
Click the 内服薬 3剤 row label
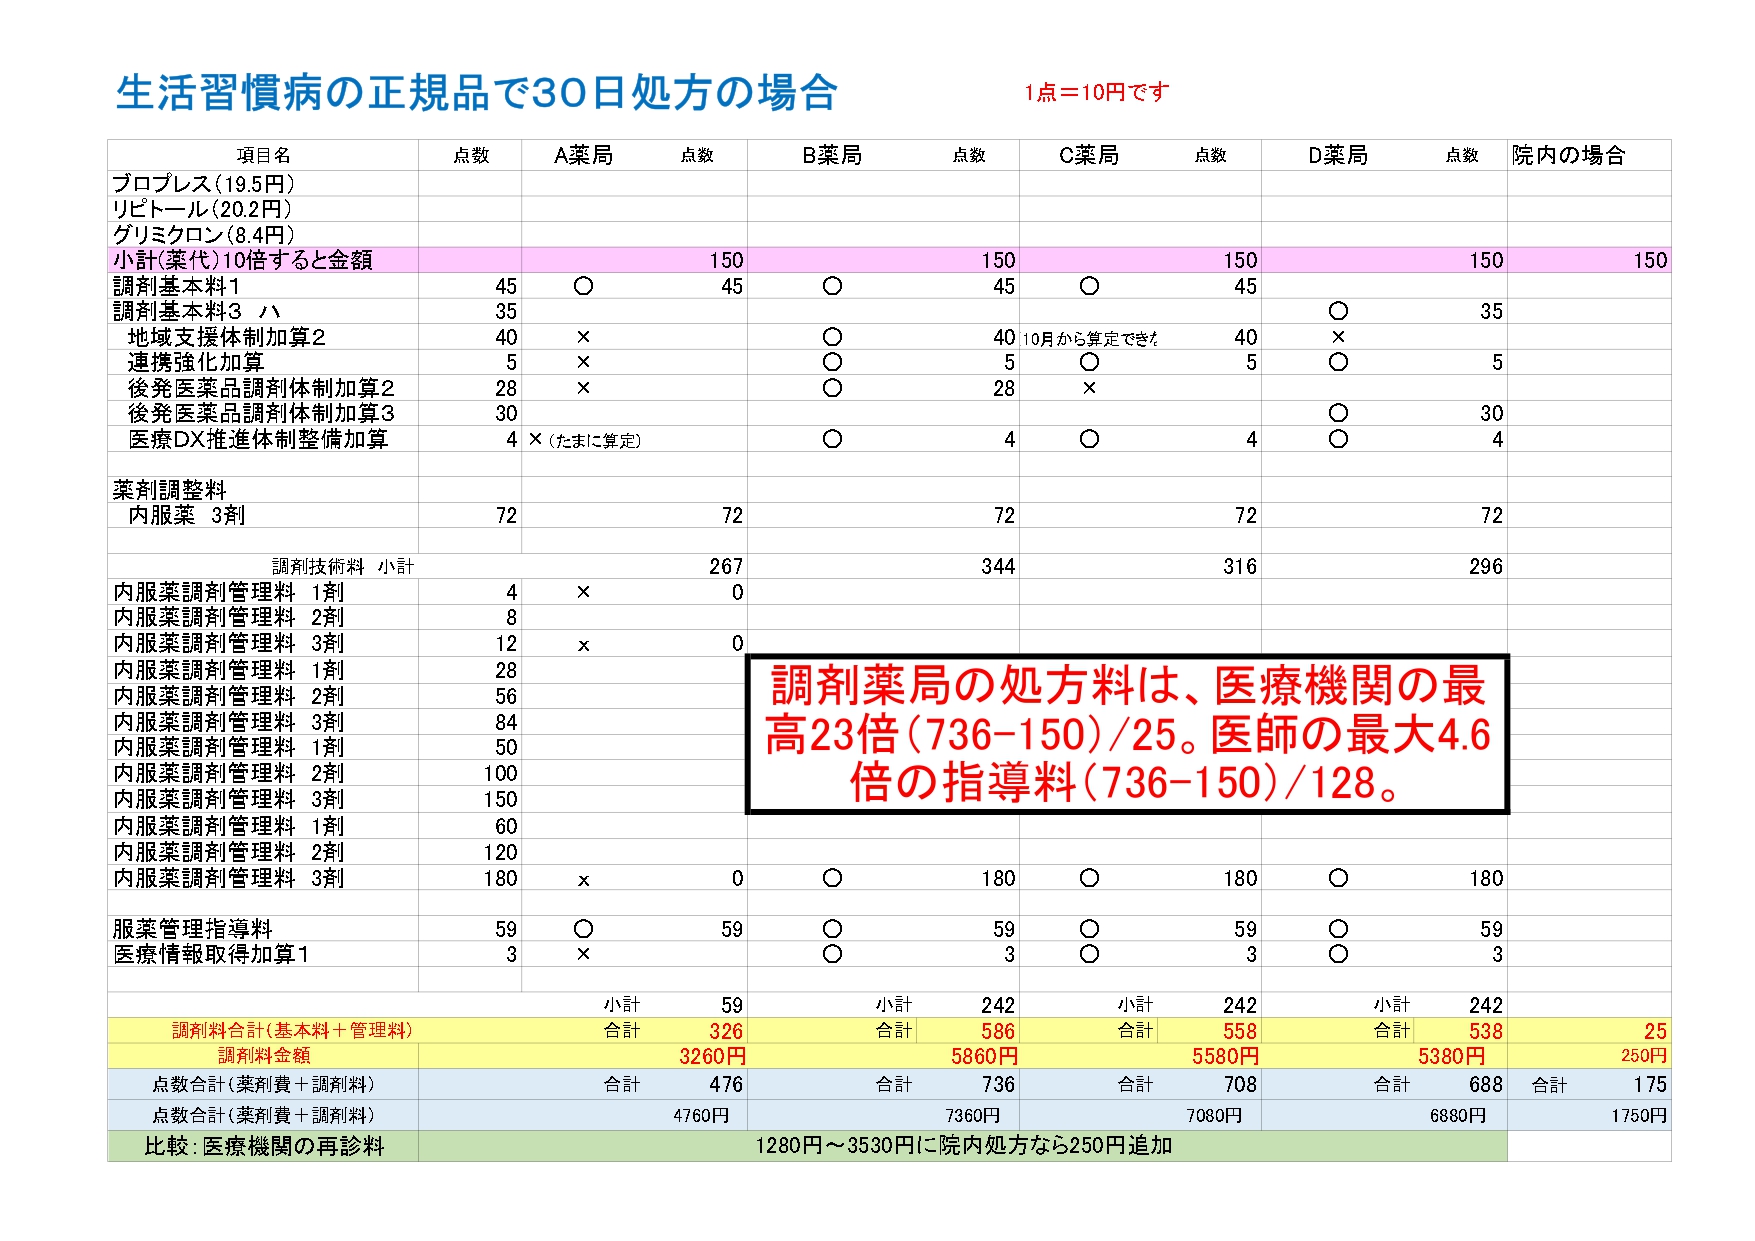[187, 515]
